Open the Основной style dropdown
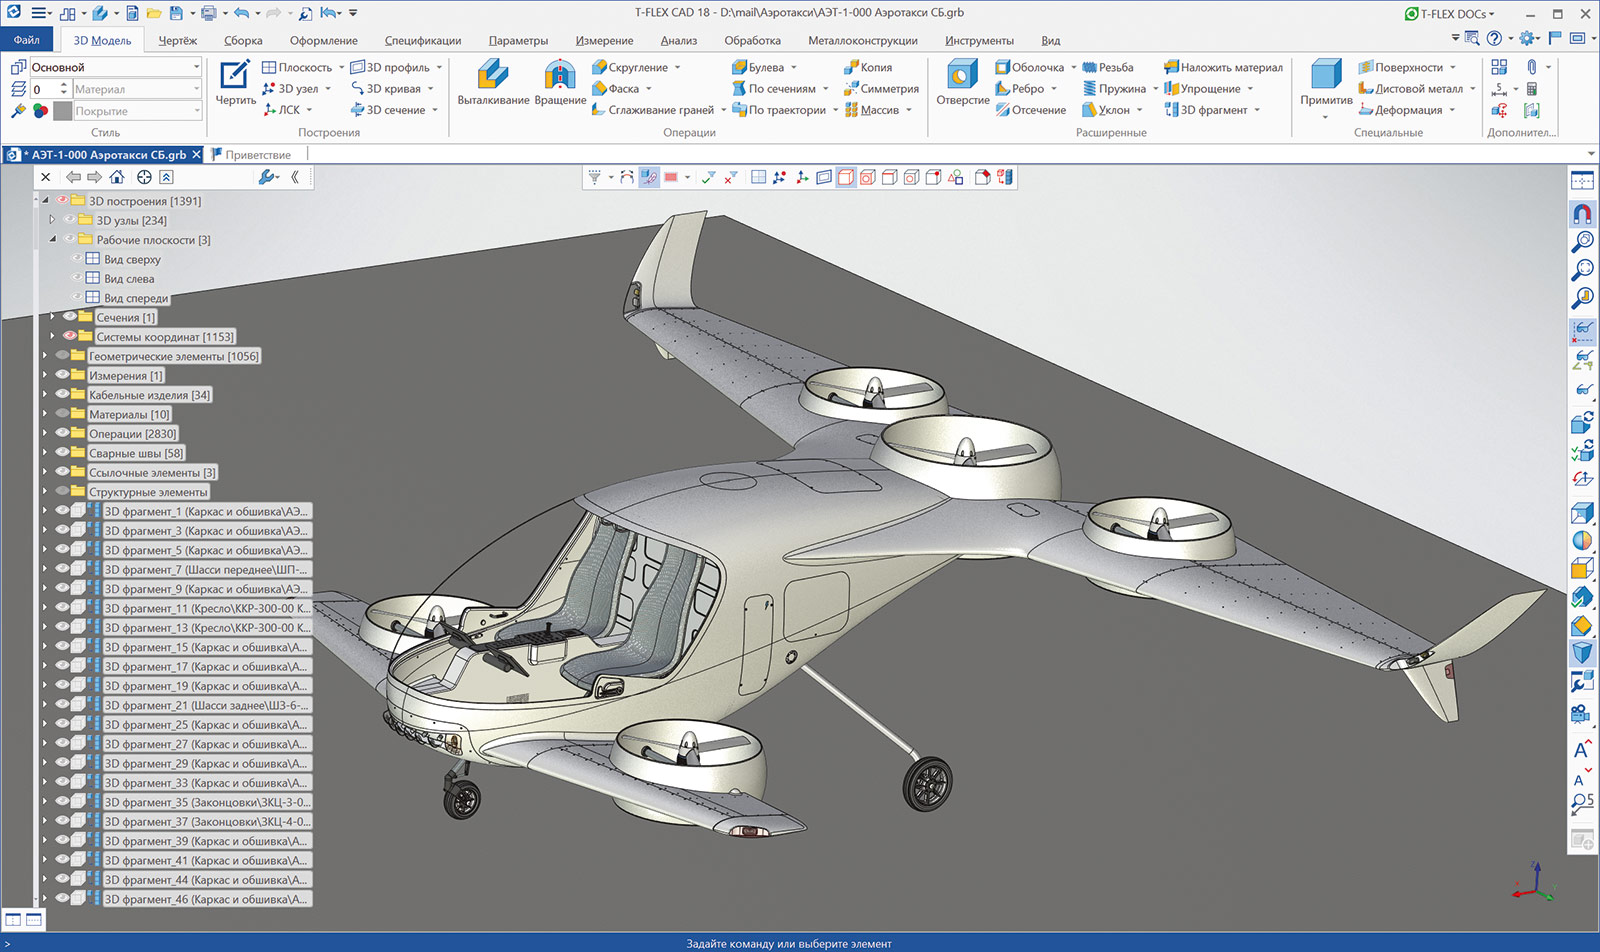Viewport: 1600px width, 952px height. 196,66
